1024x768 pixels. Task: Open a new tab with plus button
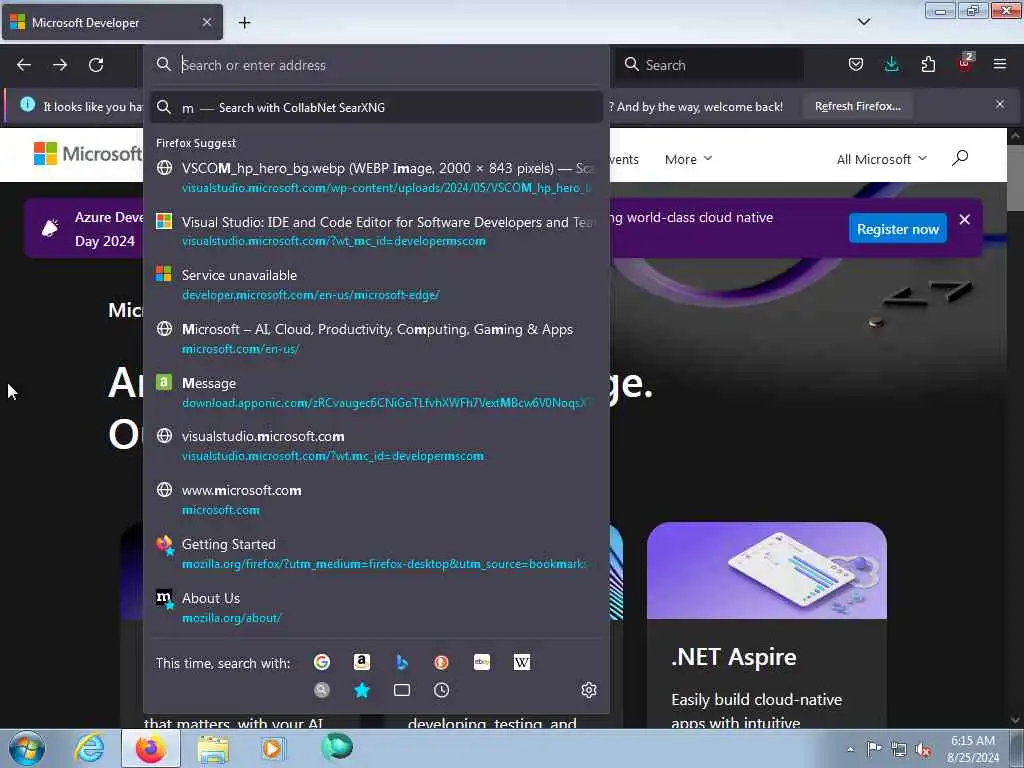[x=244, y=23]
